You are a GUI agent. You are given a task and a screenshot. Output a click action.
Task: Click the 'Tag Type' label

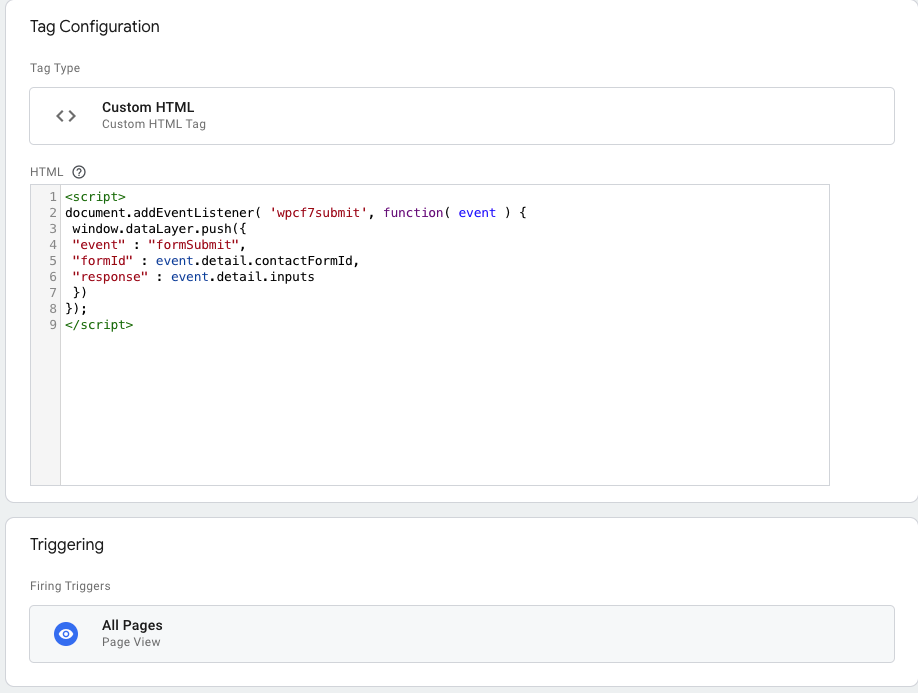55,68
